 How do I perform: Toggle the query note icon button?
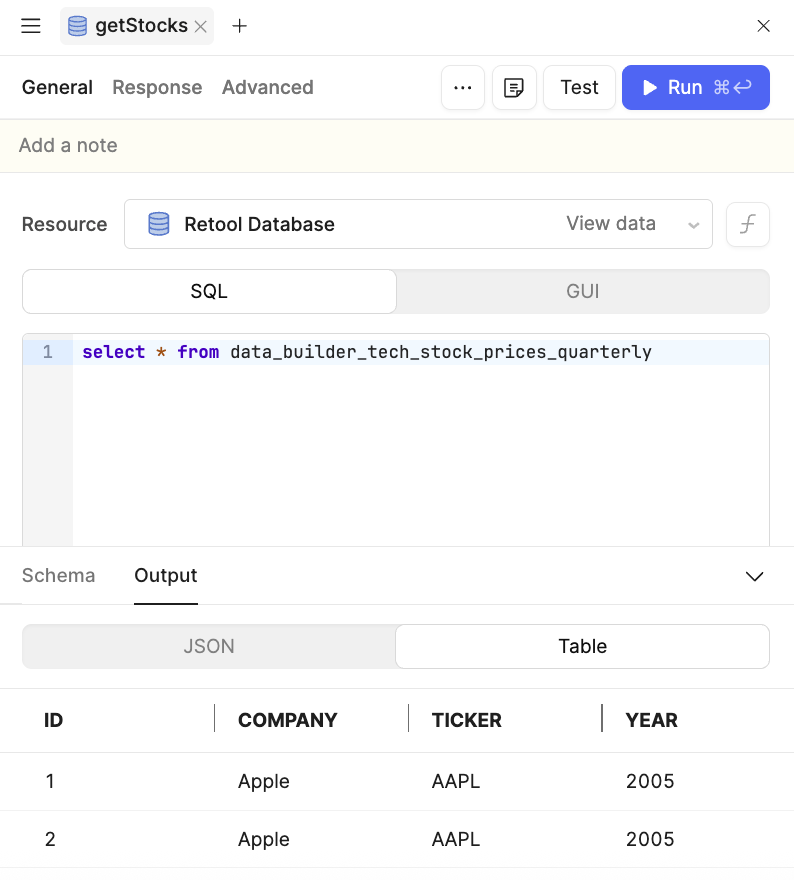coord(514,88)
